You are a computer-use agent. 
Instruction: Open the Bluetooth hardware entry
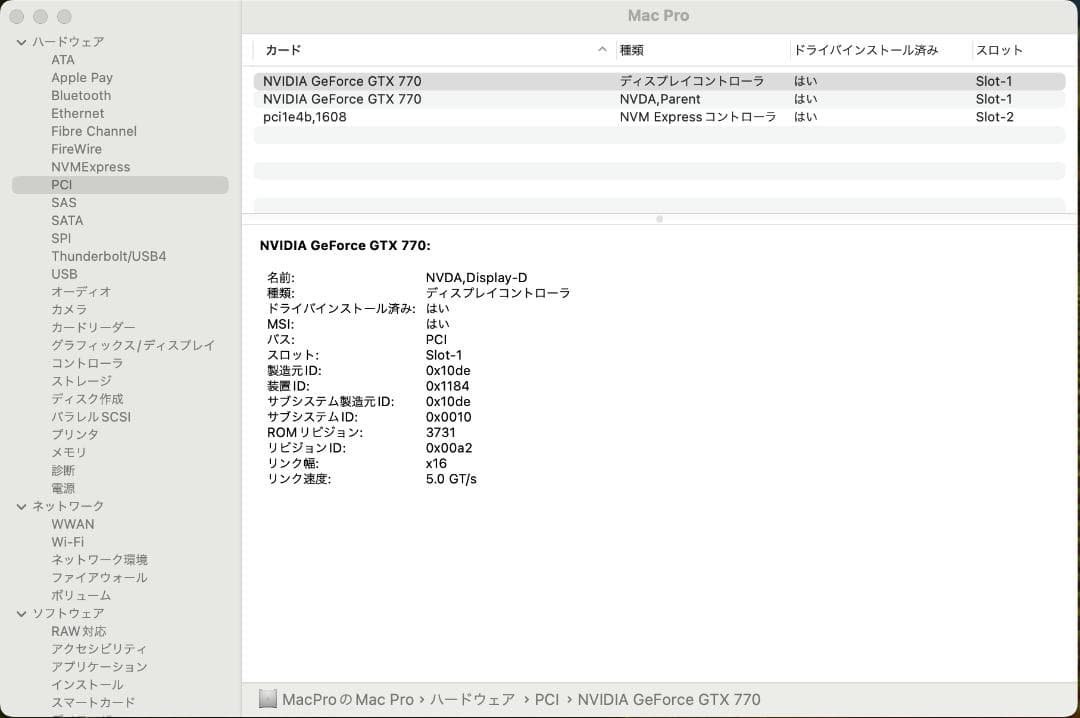point(81,96)
